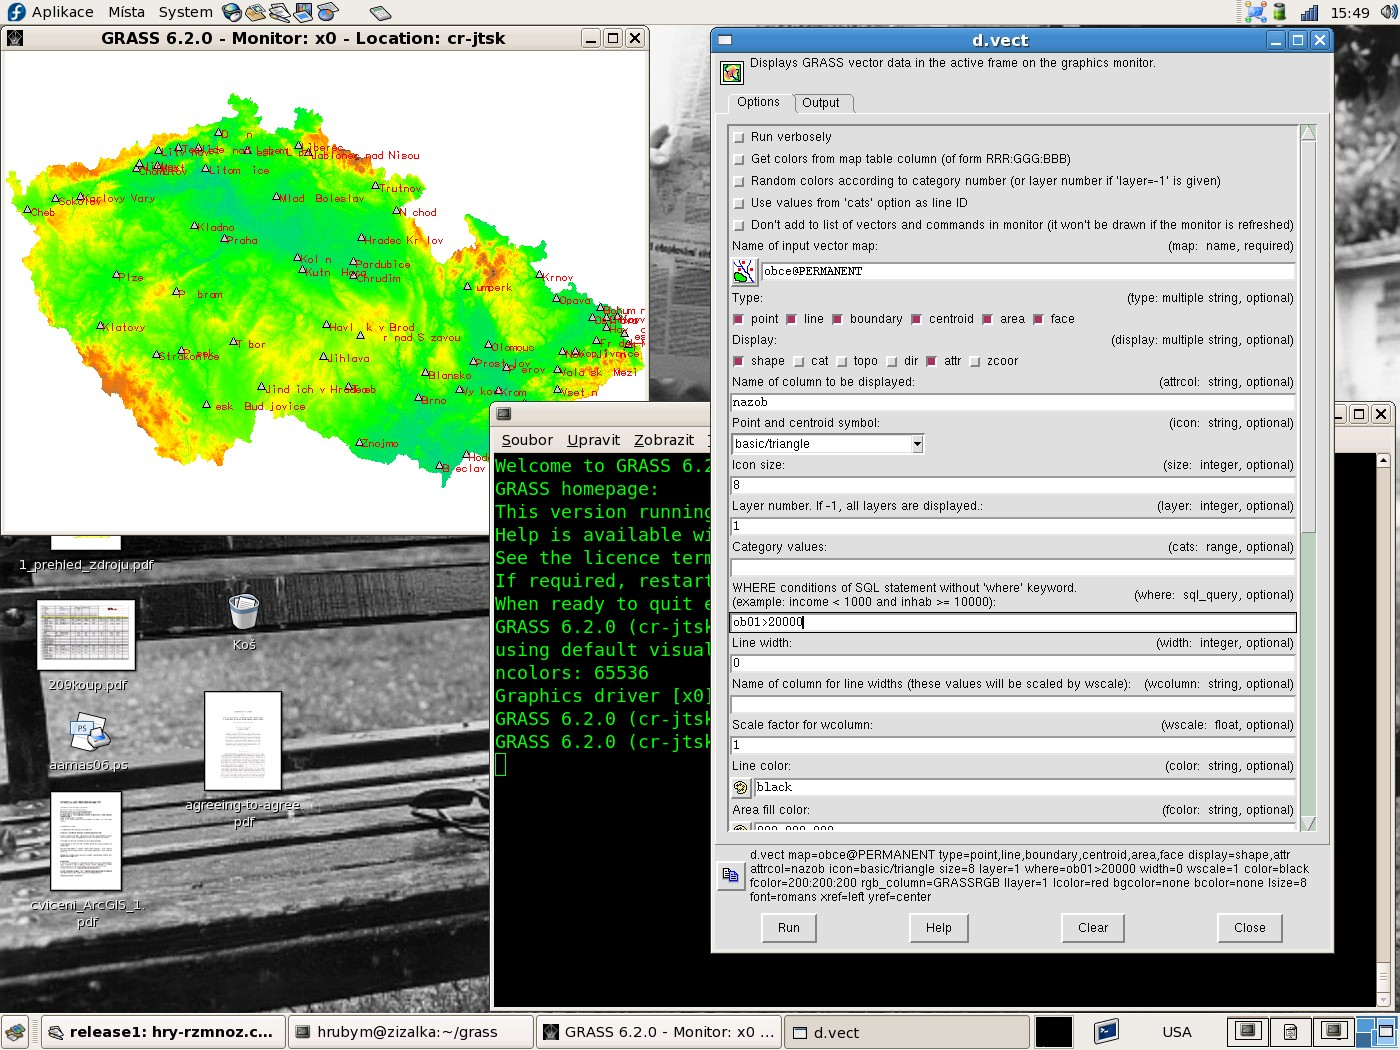Viewport: 1400px width, 1050px height.
Task: Open the Fedora Aplikace menu icon
Action: coord(16,12)
